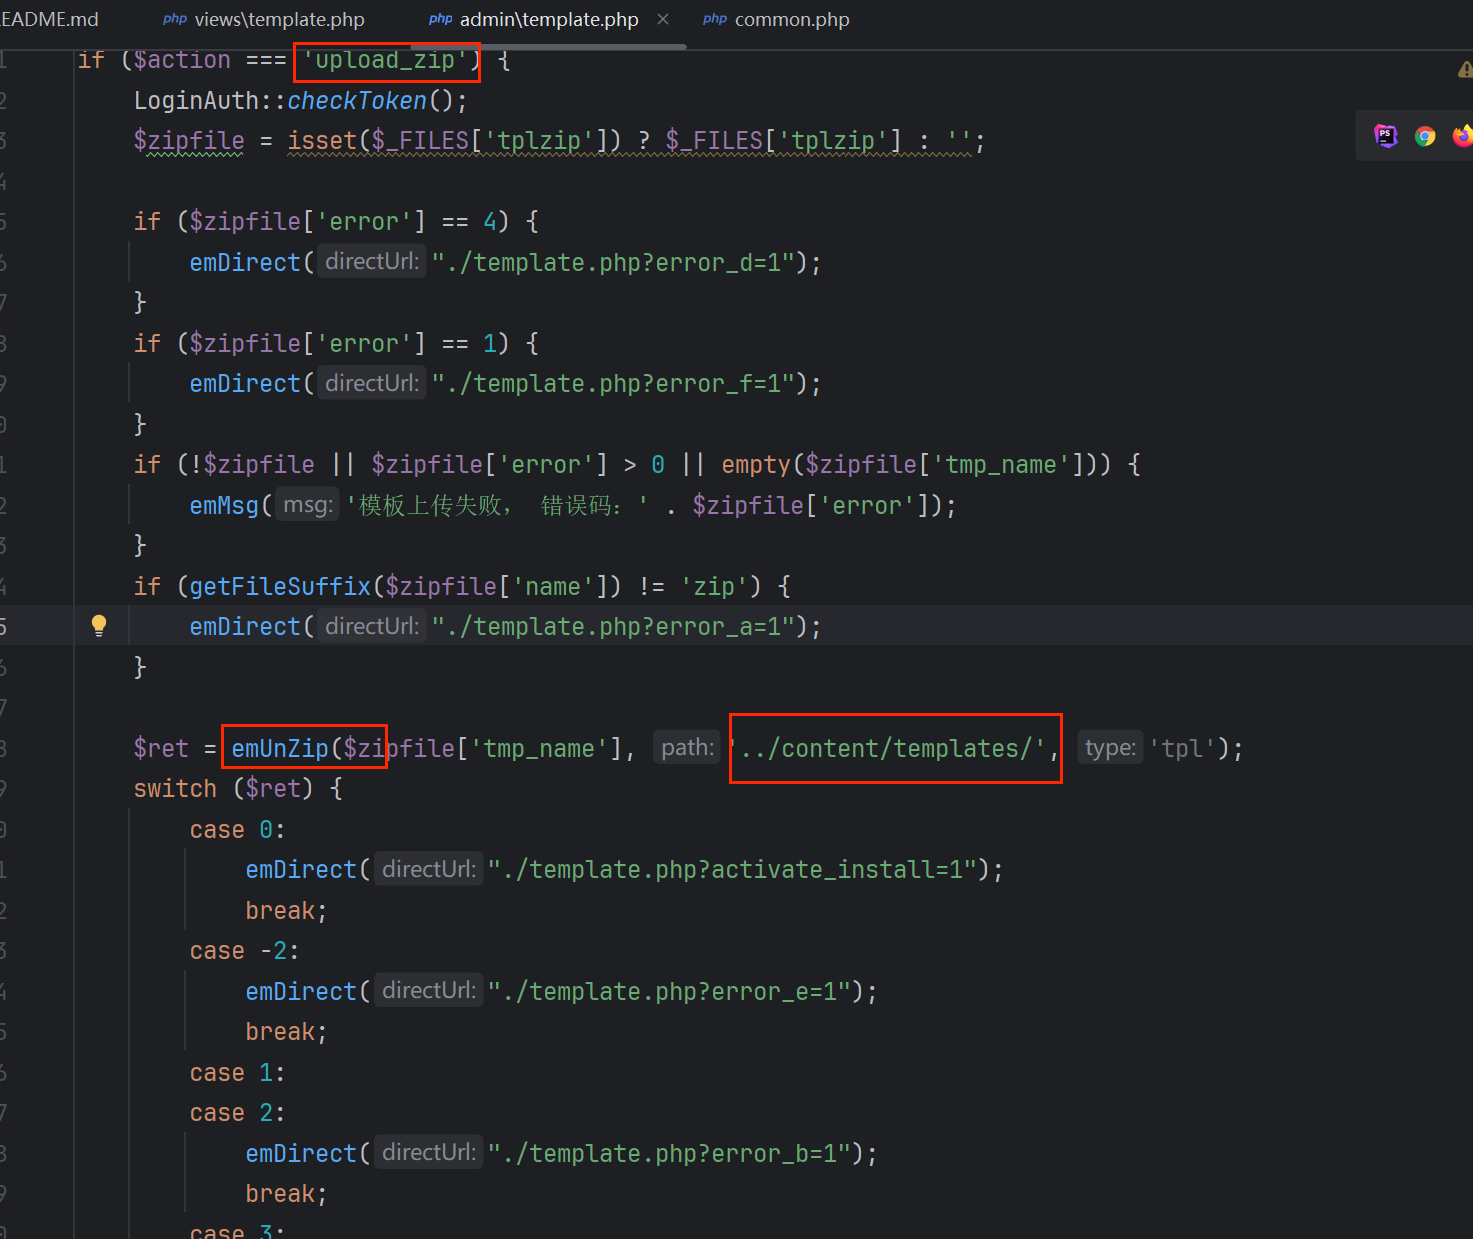Place cursor in '../content/templates/' path string
Screen dimensions: 1473x1239
(x=893, y=749)
